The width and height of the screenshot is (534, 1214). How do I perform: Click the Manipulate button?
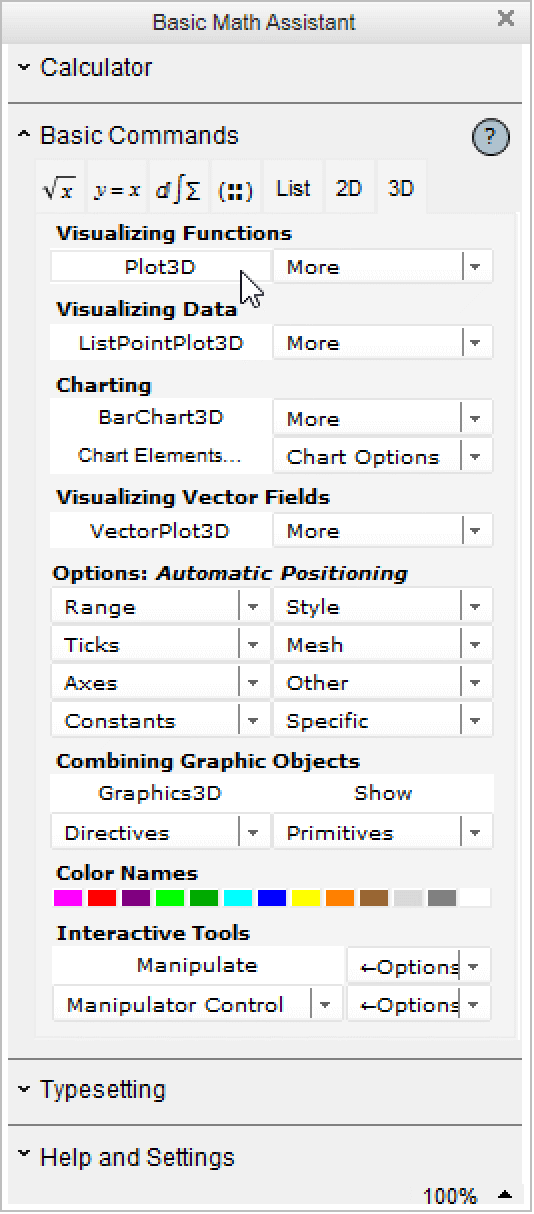[197, 966]
